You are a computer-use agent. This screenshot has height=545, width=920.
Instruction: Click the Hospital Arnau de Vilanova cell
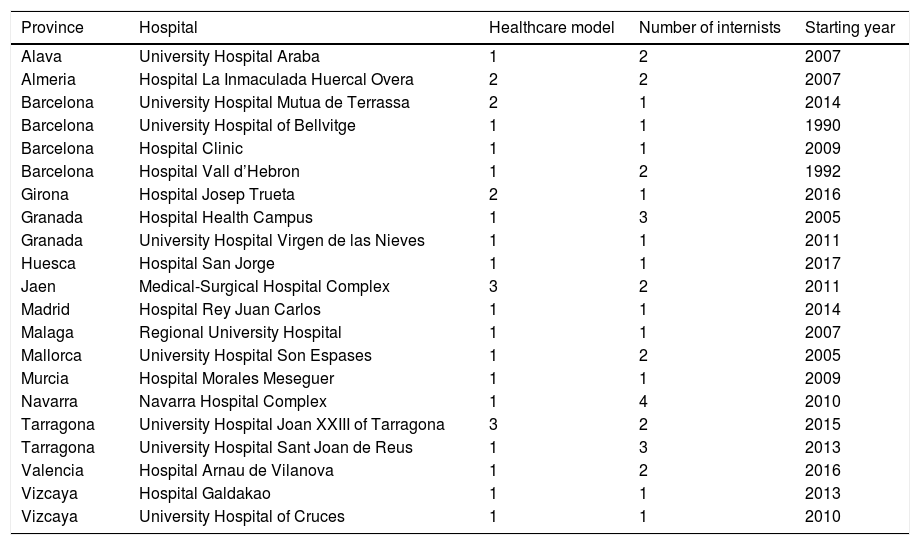pos(236,470)
